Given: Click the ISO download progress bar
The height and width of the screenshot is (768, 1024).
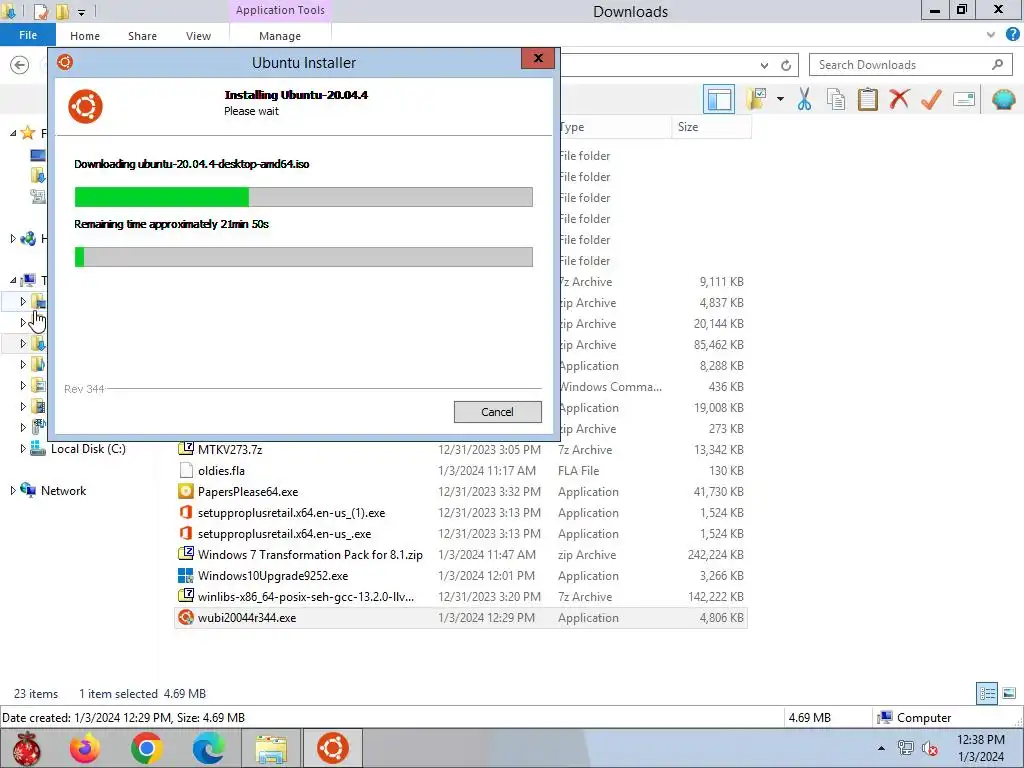Looking at the screenshot, I should tap(304, 197).
